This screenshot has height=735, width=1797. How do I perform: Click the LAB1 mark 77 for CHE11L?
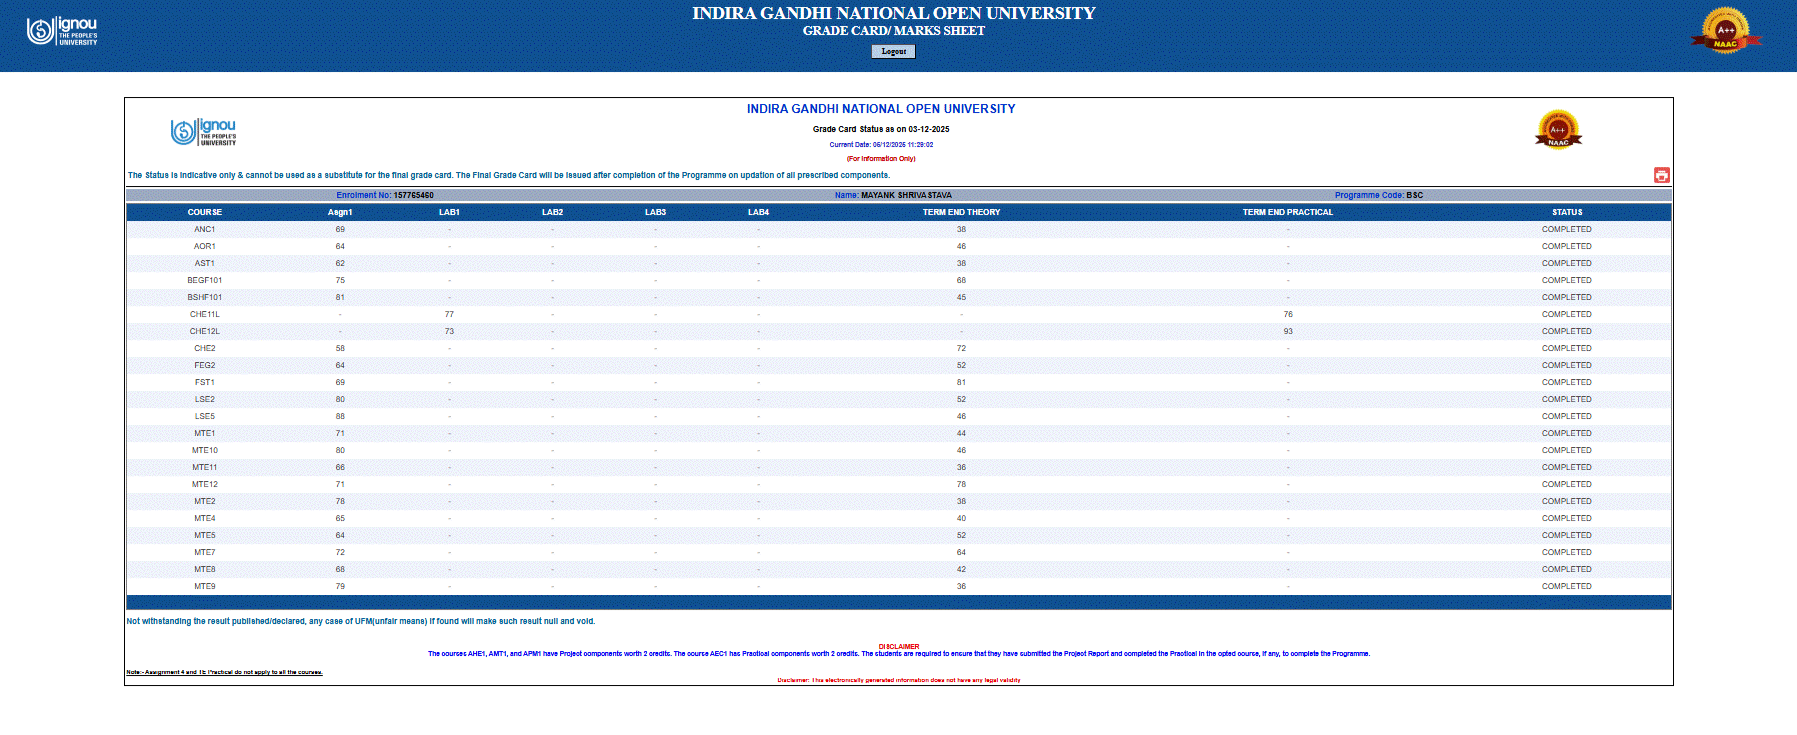coord(449,314)
